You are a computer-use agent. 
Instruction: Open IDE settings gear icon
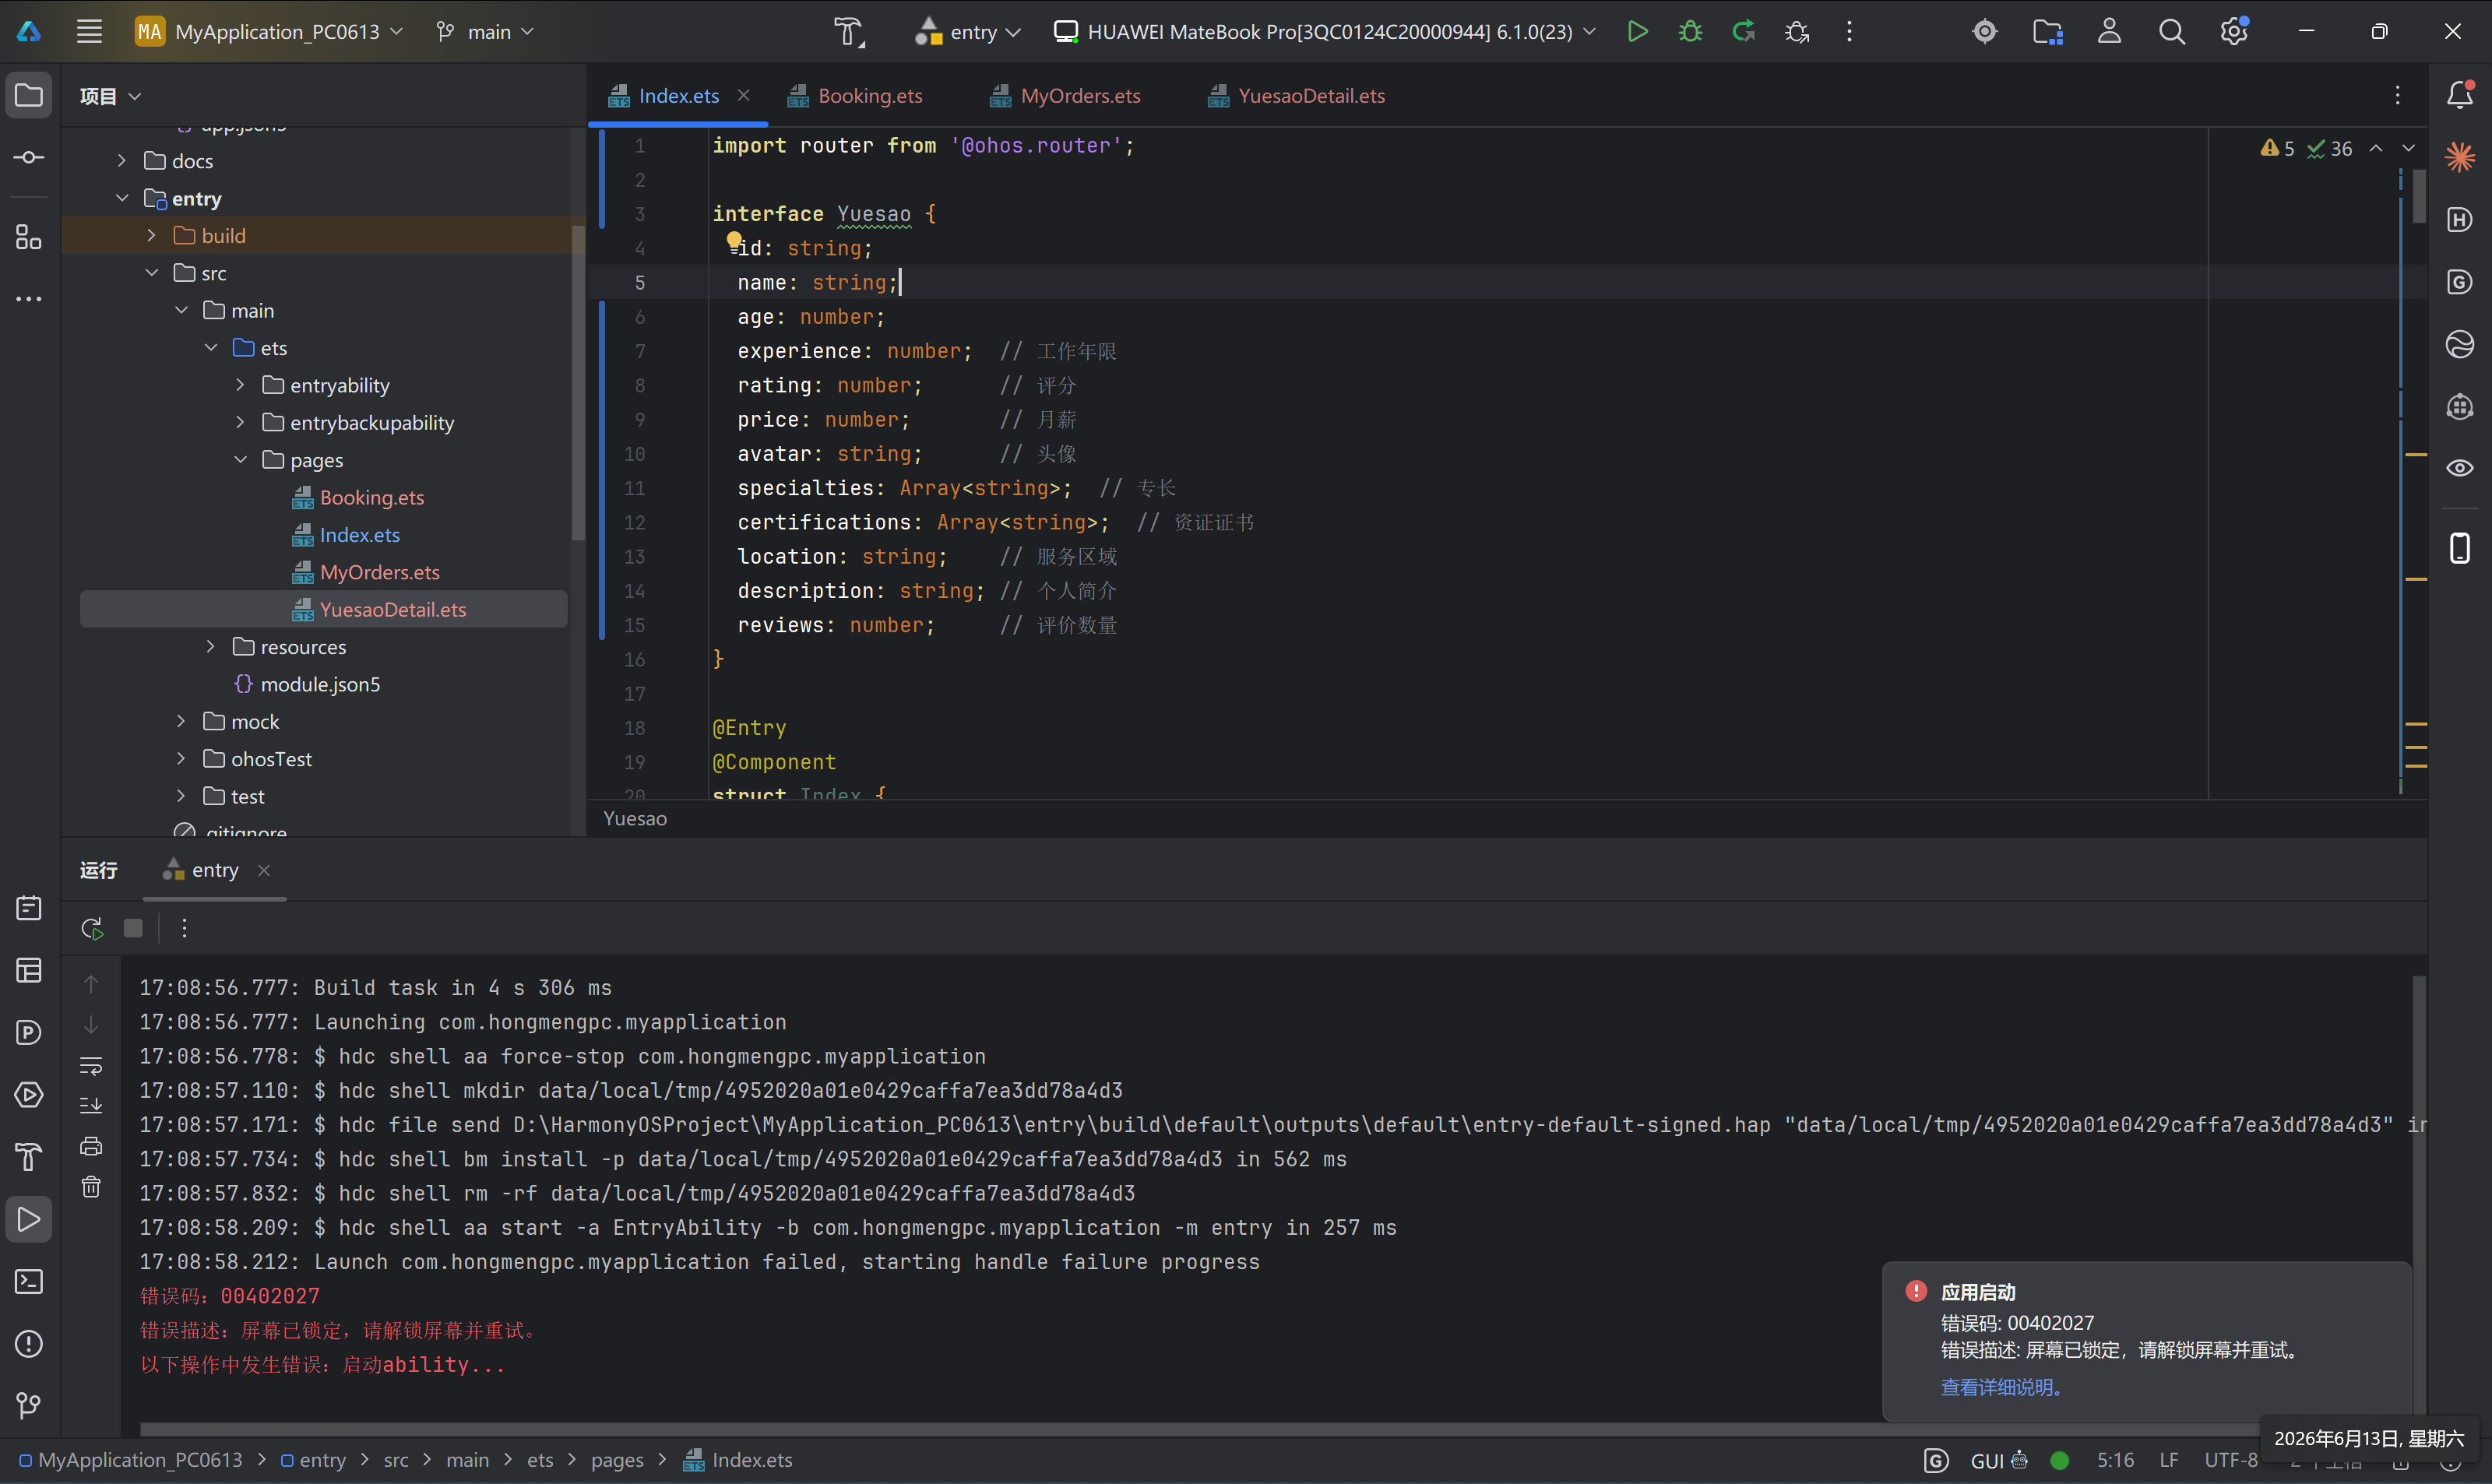[x=2234, y=32]
